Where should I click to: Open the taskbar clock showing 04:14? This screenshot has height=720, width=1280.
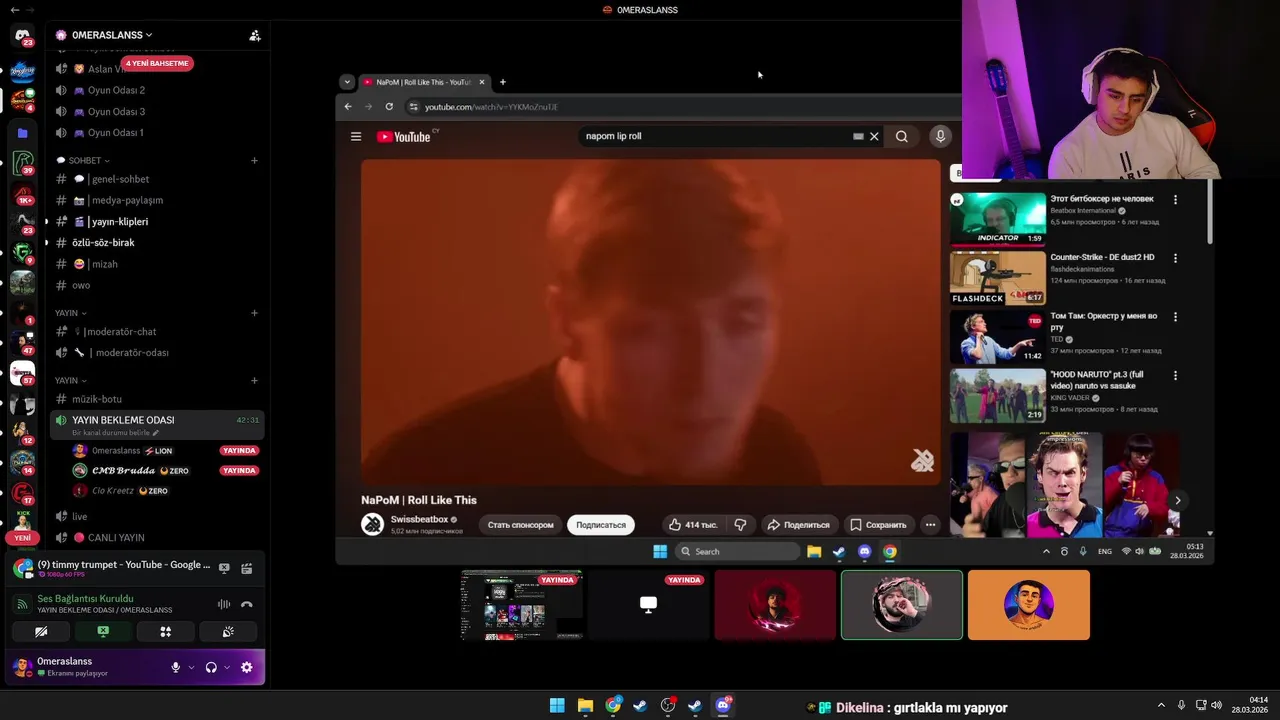[1250, 705]
